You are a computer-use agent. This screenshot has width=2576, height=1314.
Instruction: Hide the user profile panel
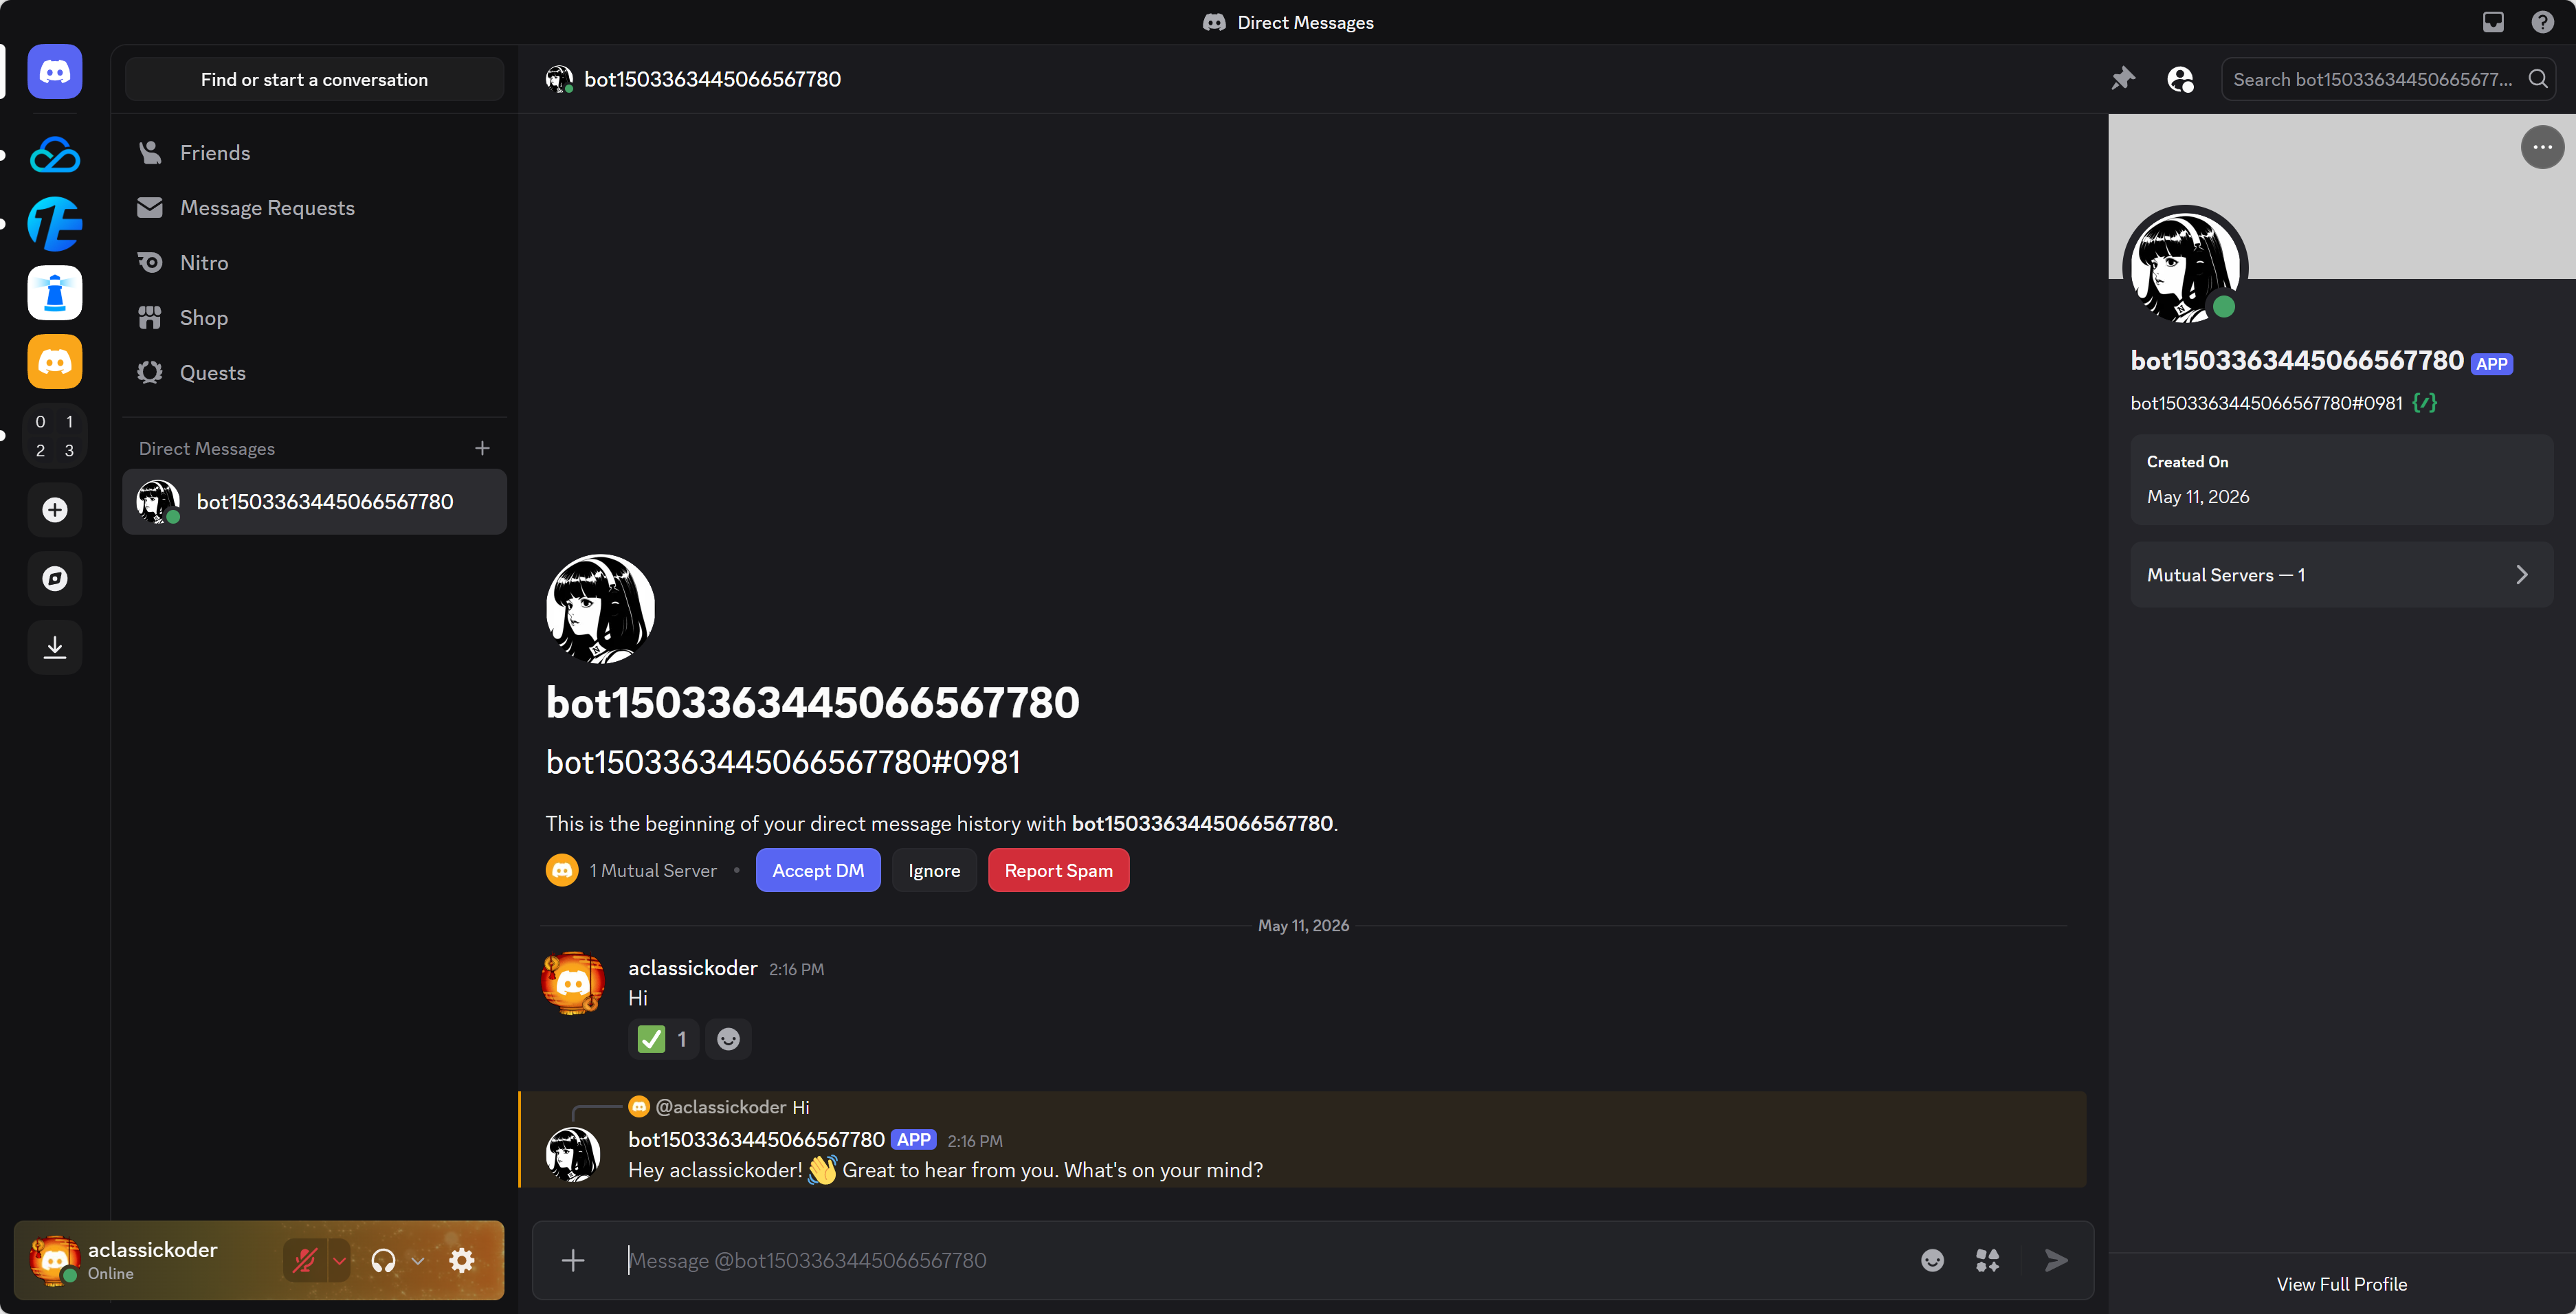click(x=2180, y=79)
